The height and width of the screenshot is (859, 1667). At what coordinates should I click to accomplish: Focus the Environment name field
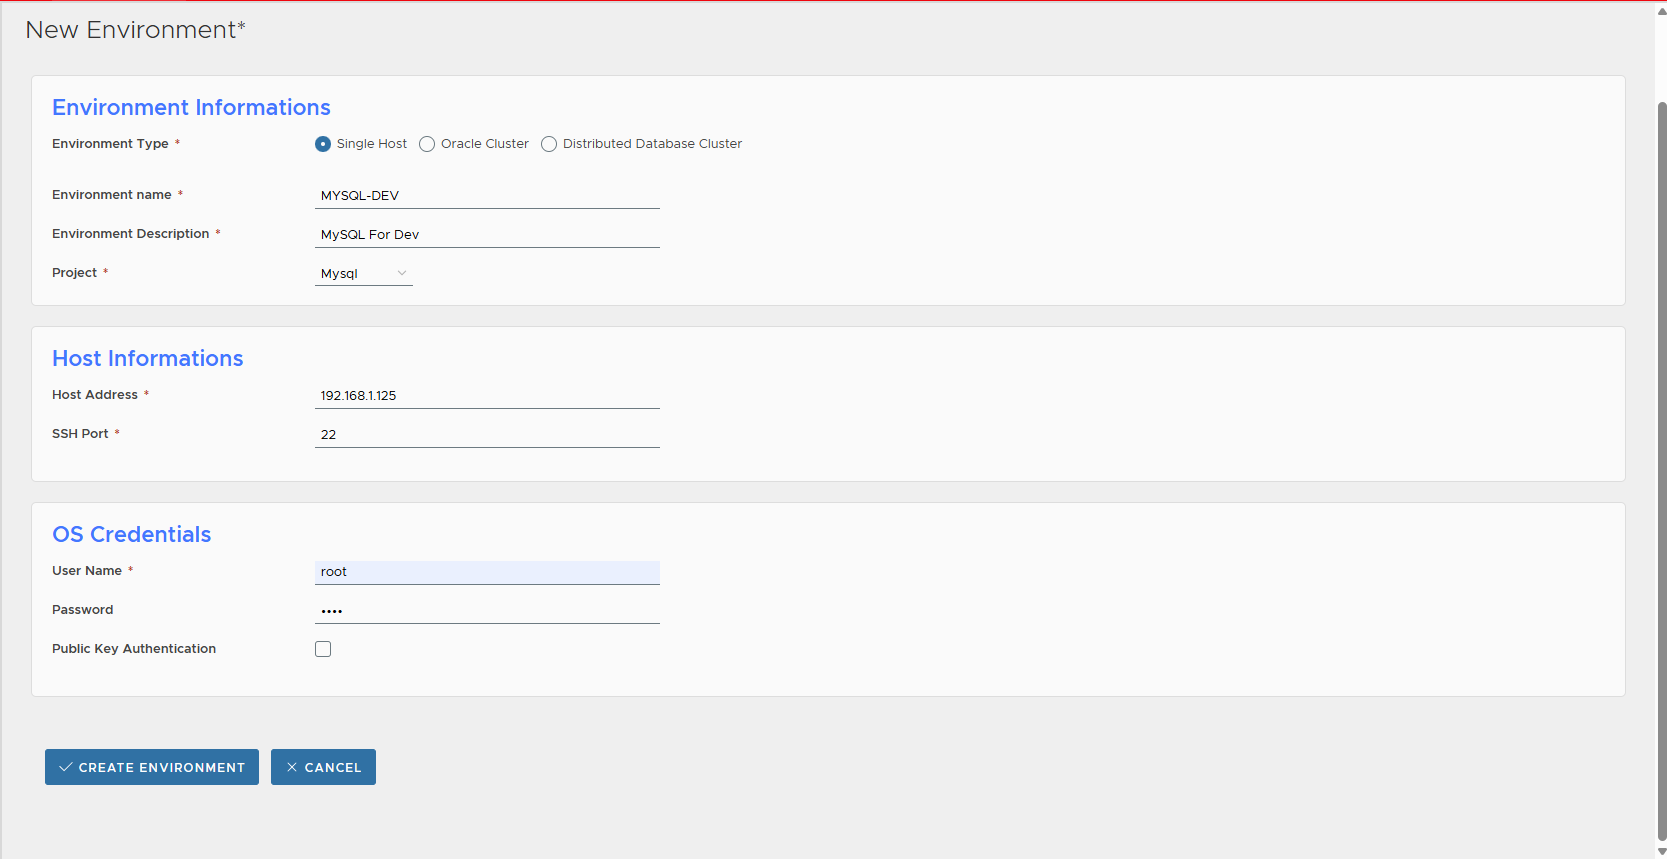487,195
